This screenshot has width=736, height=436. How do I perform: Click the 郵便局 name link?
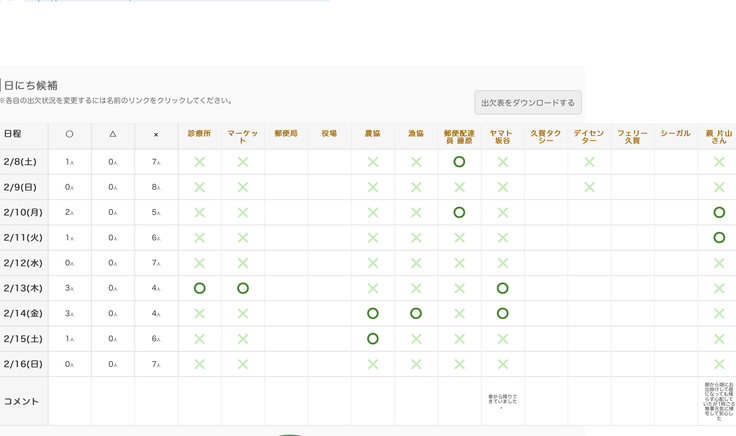[286, 133]
